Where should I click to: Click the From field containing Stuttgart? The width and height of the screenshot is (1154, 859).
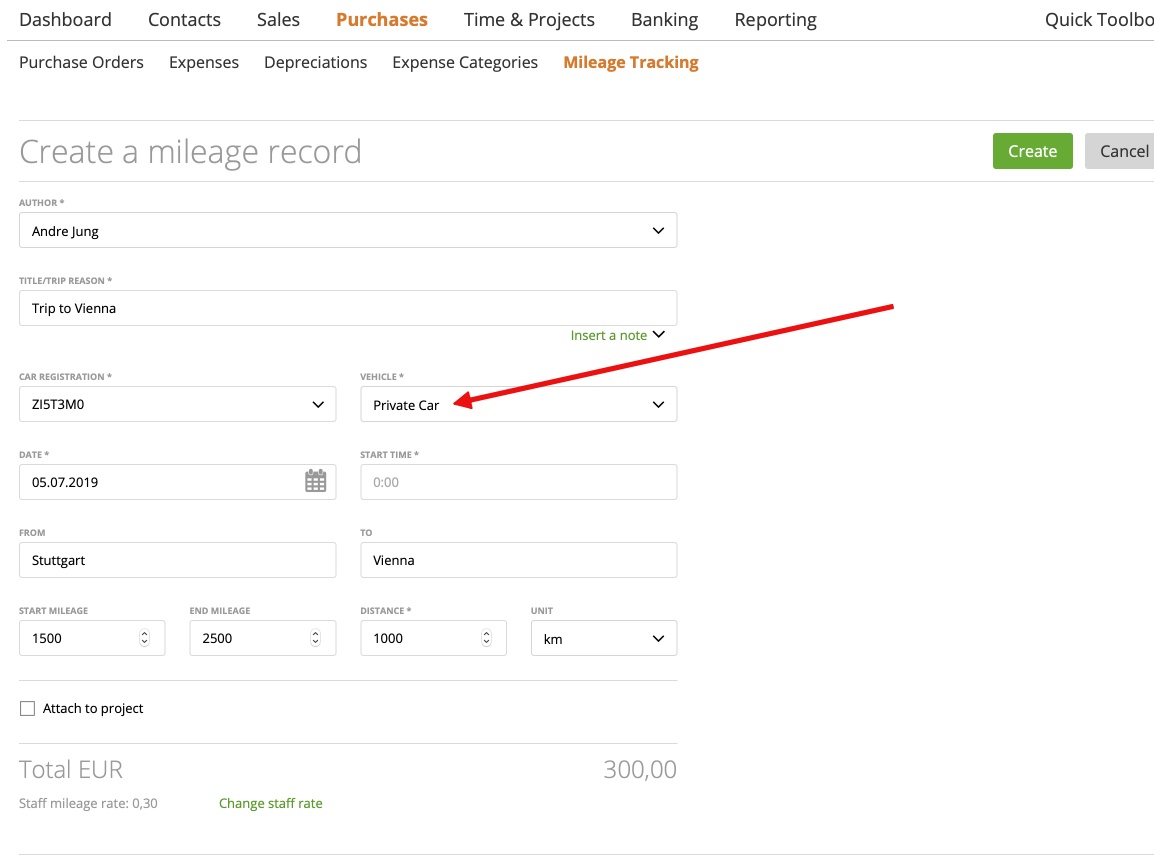click(x=177, y=560)
